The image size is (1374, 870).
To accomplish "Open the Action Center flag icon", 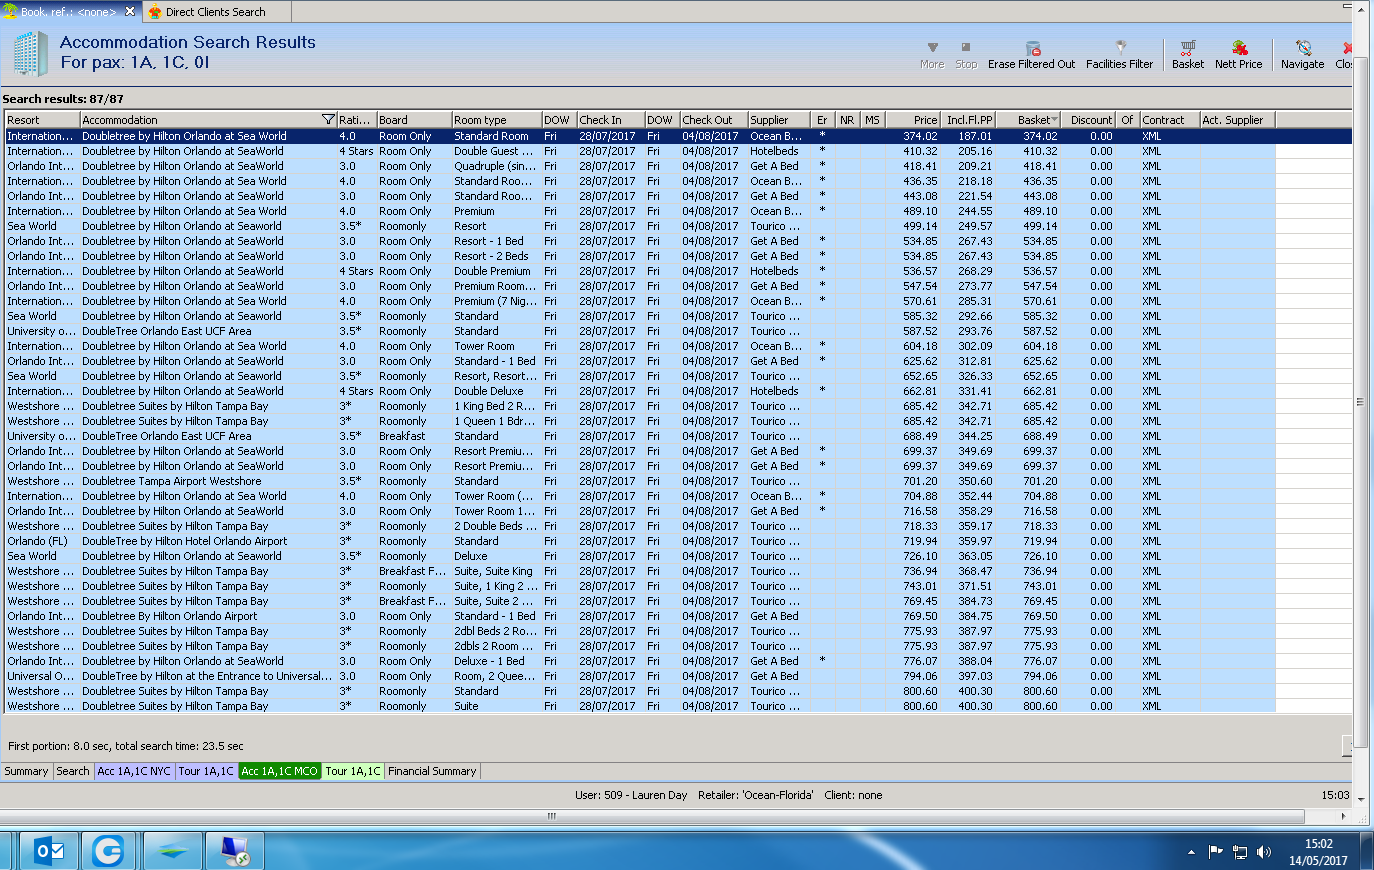I will [x=1215, y=852].
